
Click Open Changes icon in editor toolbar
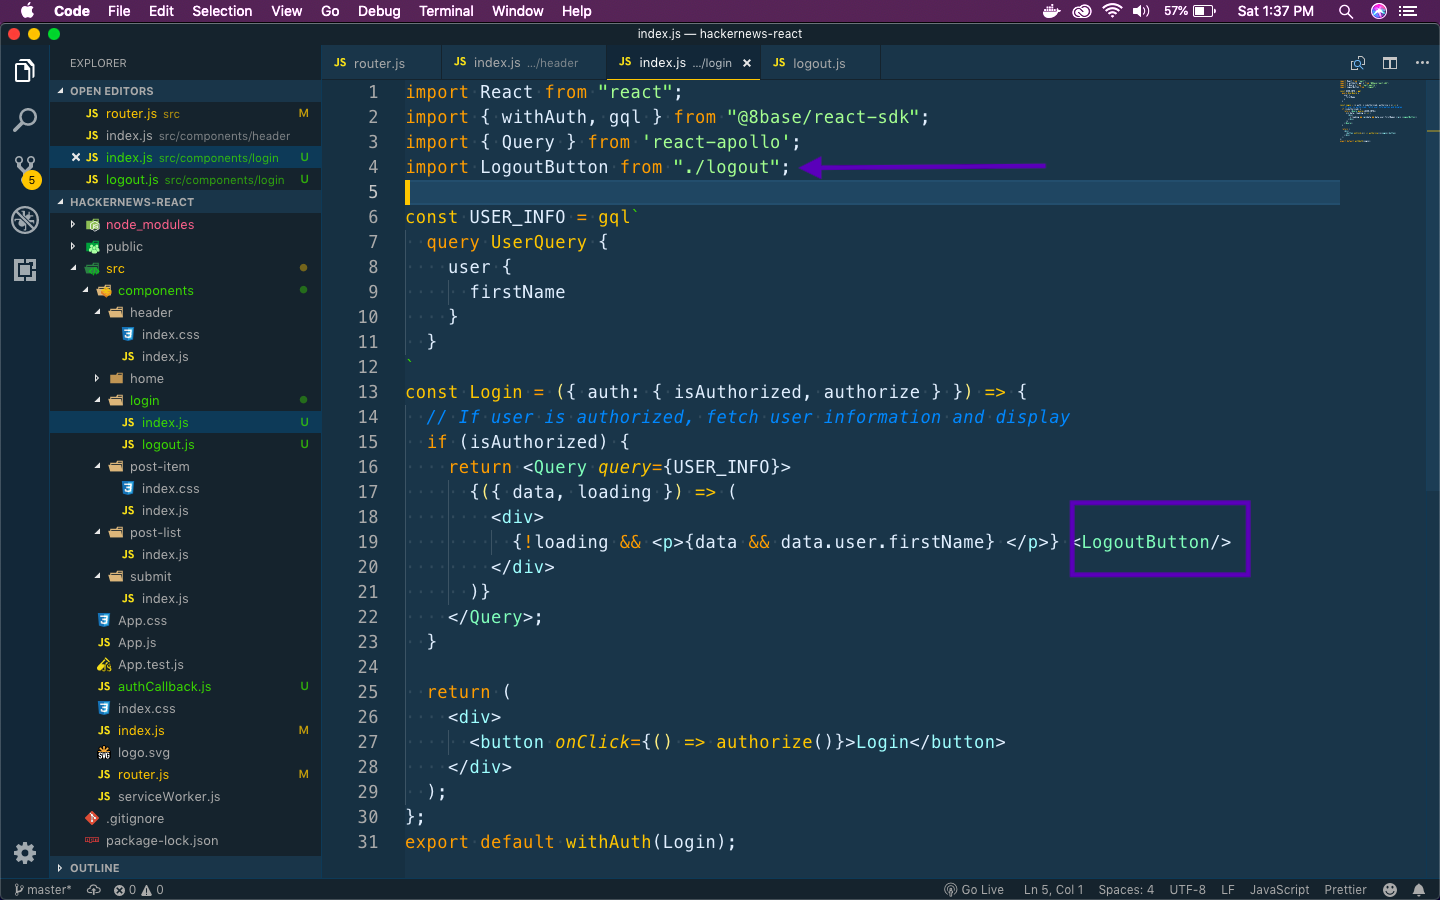pos(1358,63)
